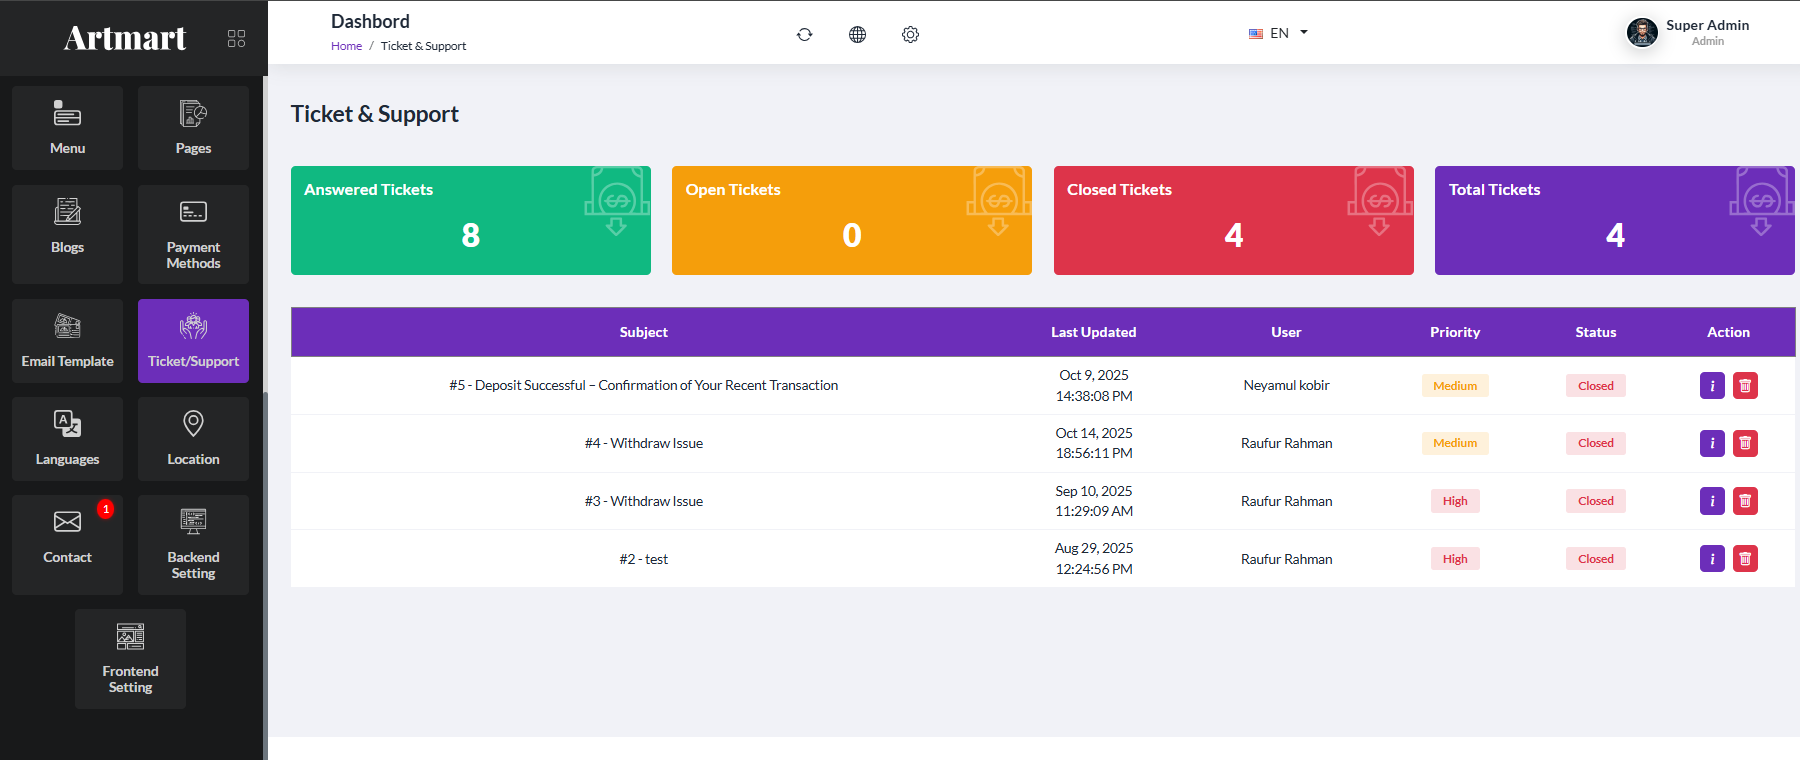Open the EN language dropdown
Screen dimensions: 1800x760
pyautogui.click(x=1278, y=33)
